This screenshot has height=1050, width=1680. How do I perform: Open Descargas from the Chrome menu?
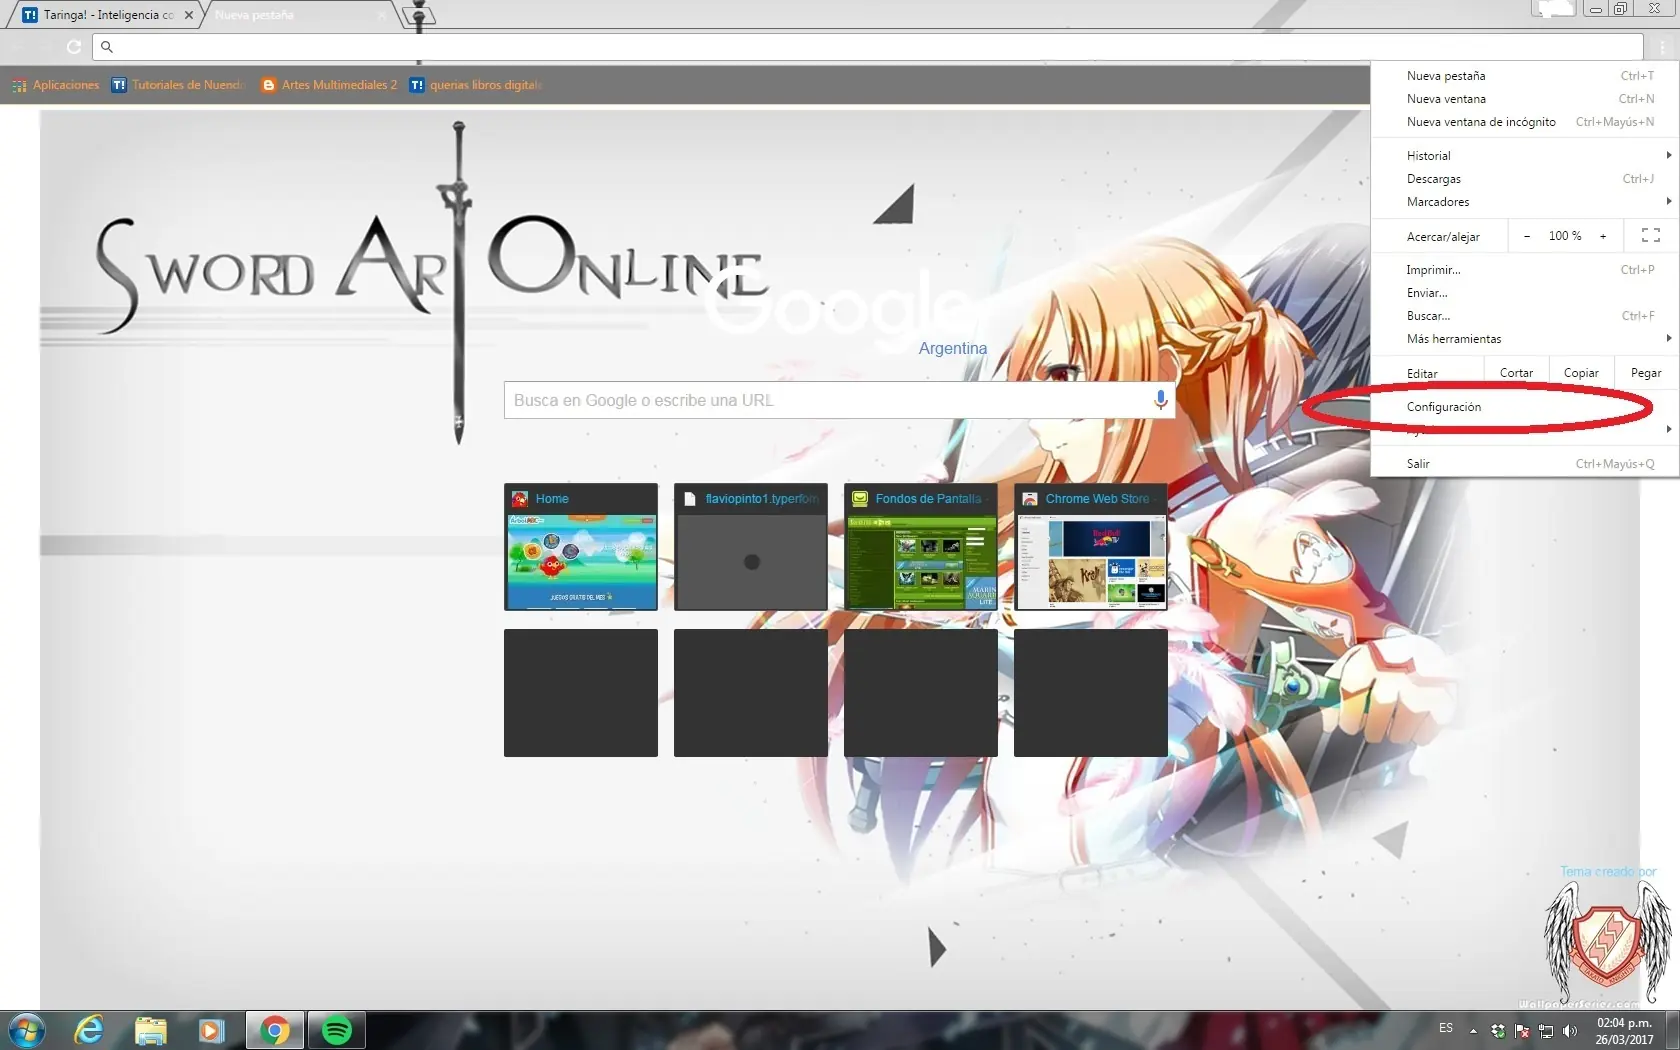tap(1525, 179)
